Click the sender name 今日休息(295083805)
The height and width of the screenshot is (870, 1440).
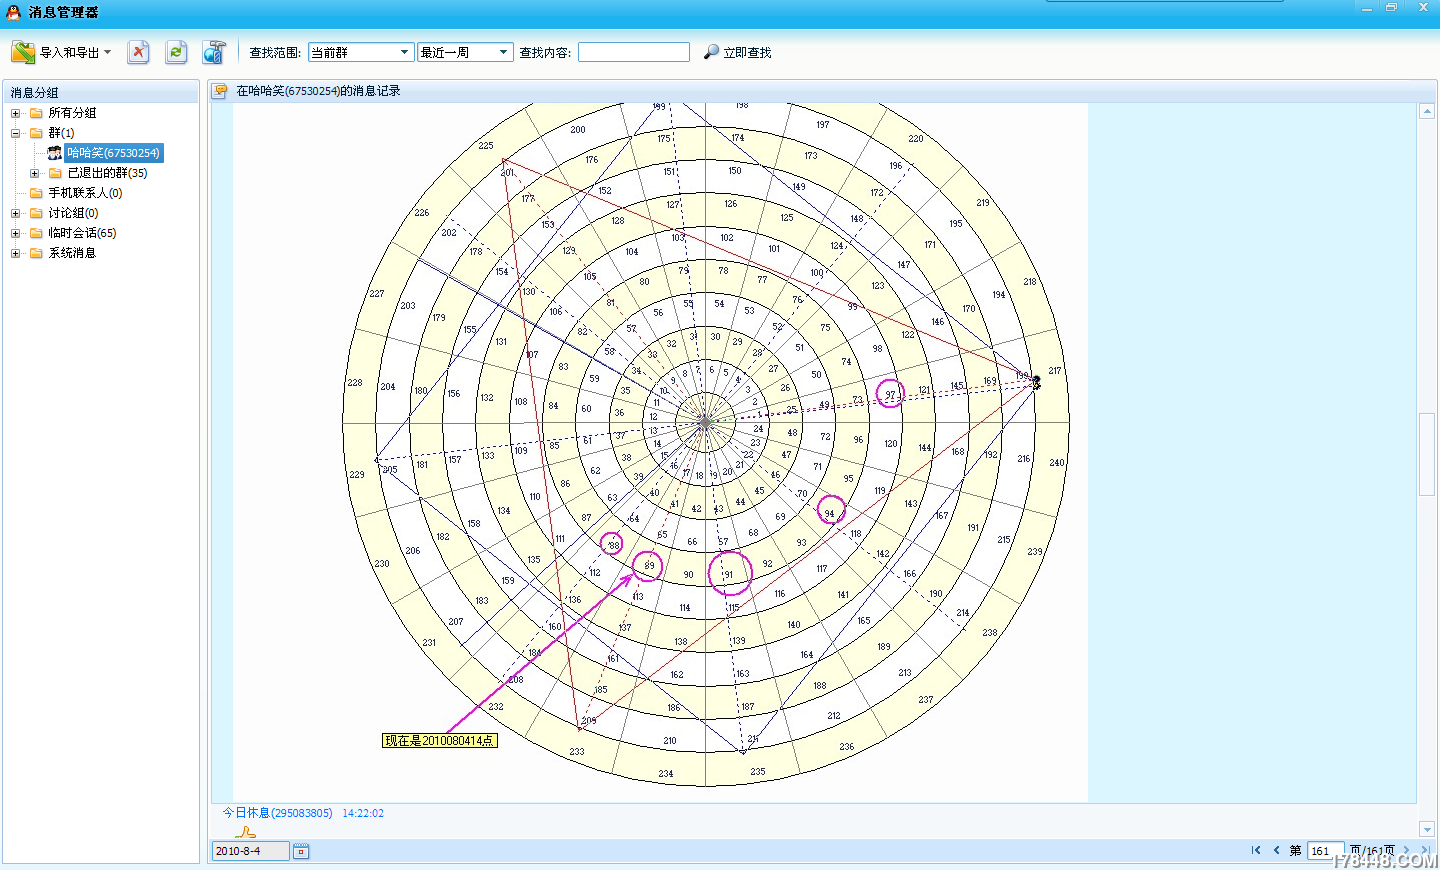point(277,813)
